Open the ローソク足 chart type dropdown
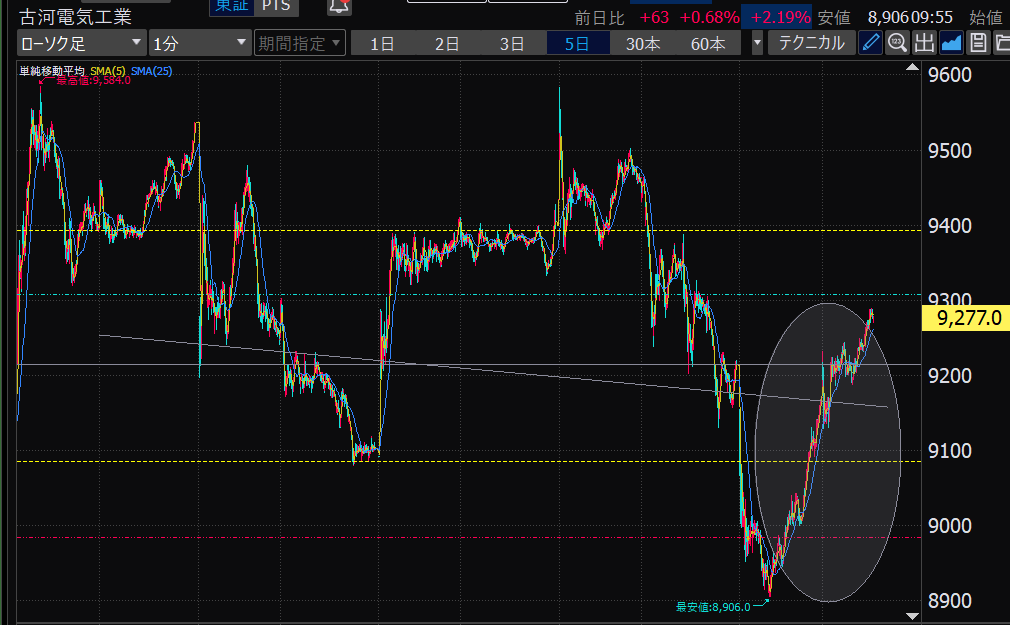1010x625 pixels. [x=81, y=43]
